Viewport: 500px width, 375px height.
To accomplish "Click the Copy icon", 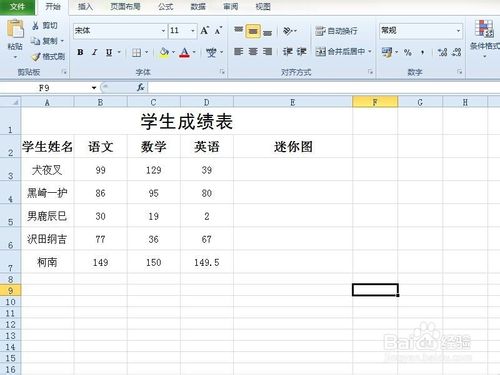I will point(36,41).
